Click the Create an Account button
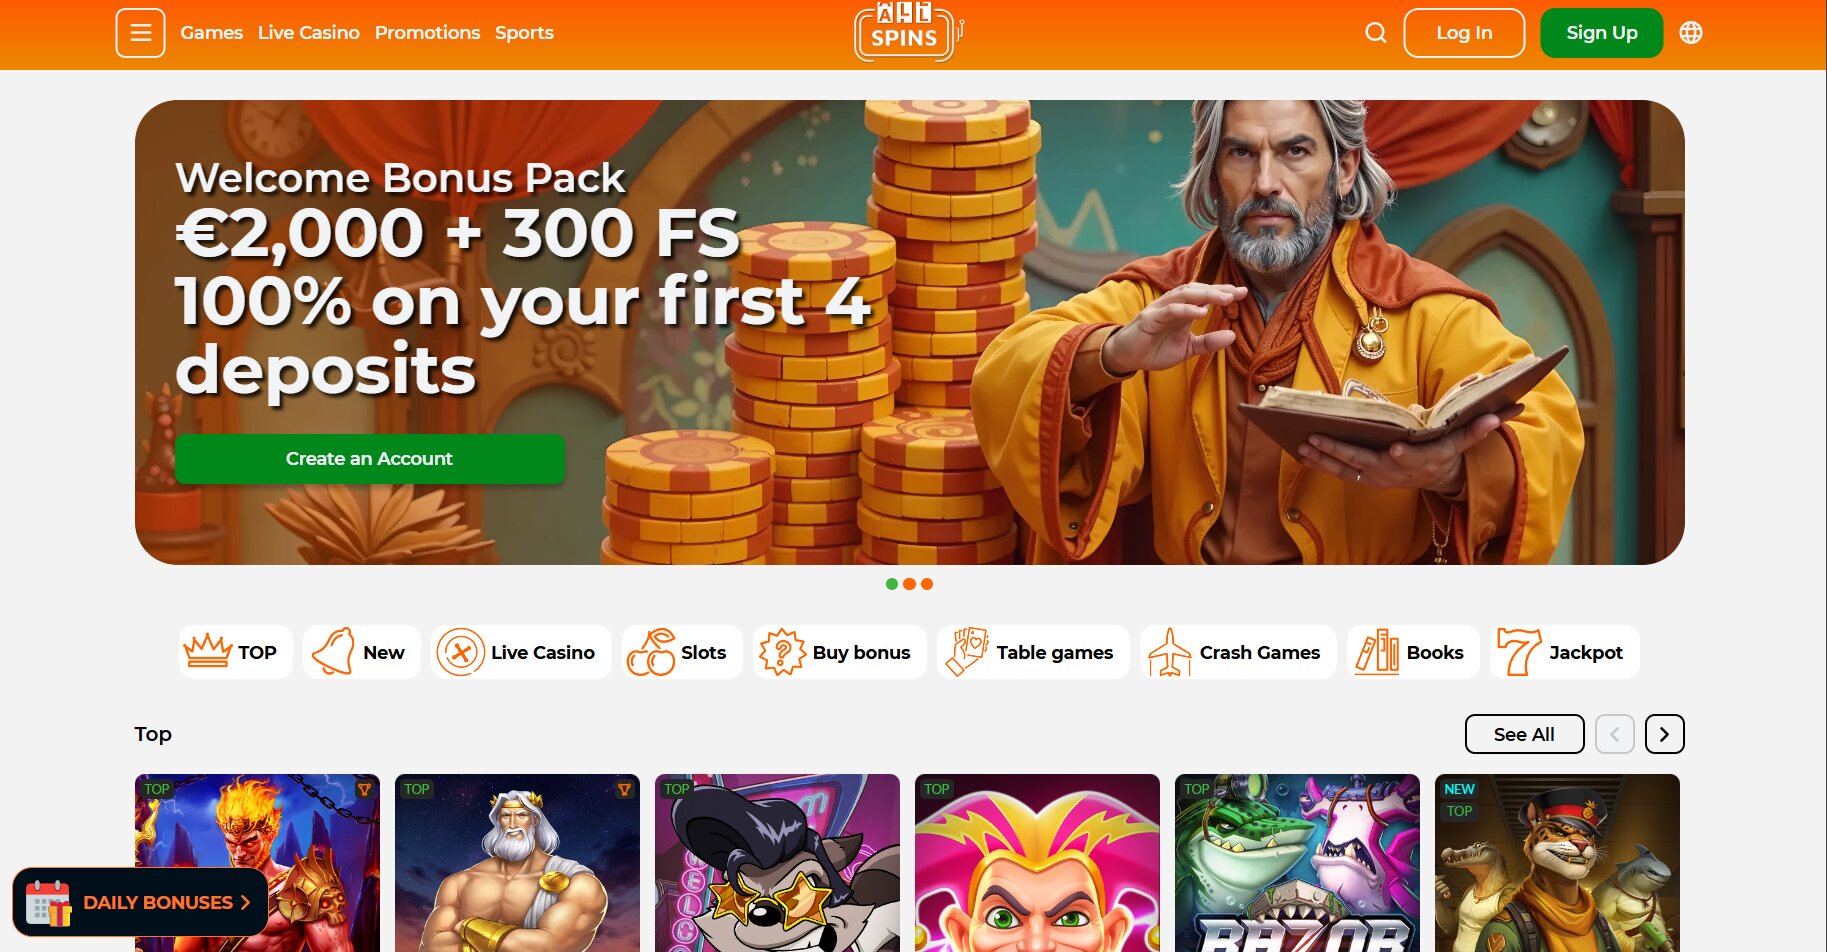The image size is (1827, 952). click(370, 459)
